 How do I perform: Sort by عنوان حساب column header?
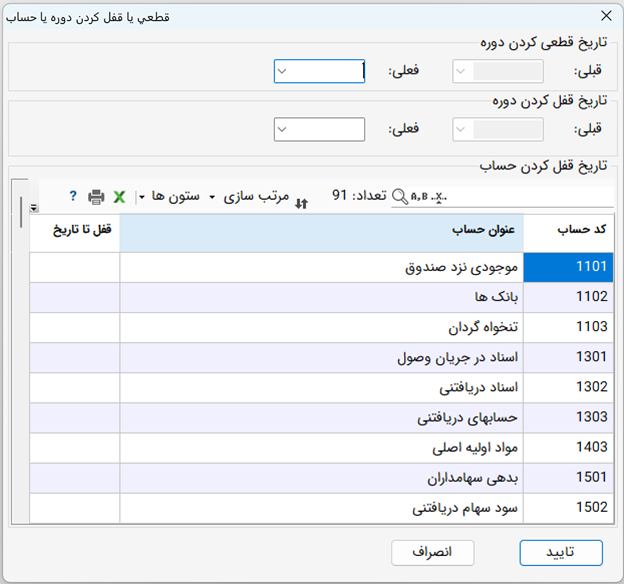click(322, 233)
